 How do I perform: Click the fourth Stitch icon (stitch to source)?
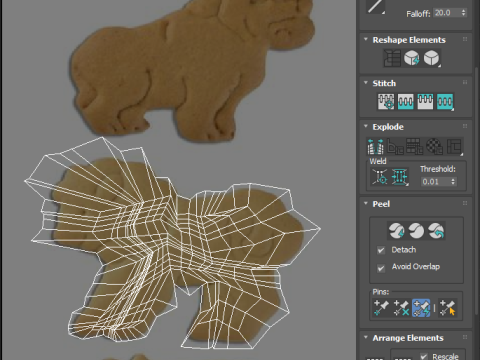[445, 102]
